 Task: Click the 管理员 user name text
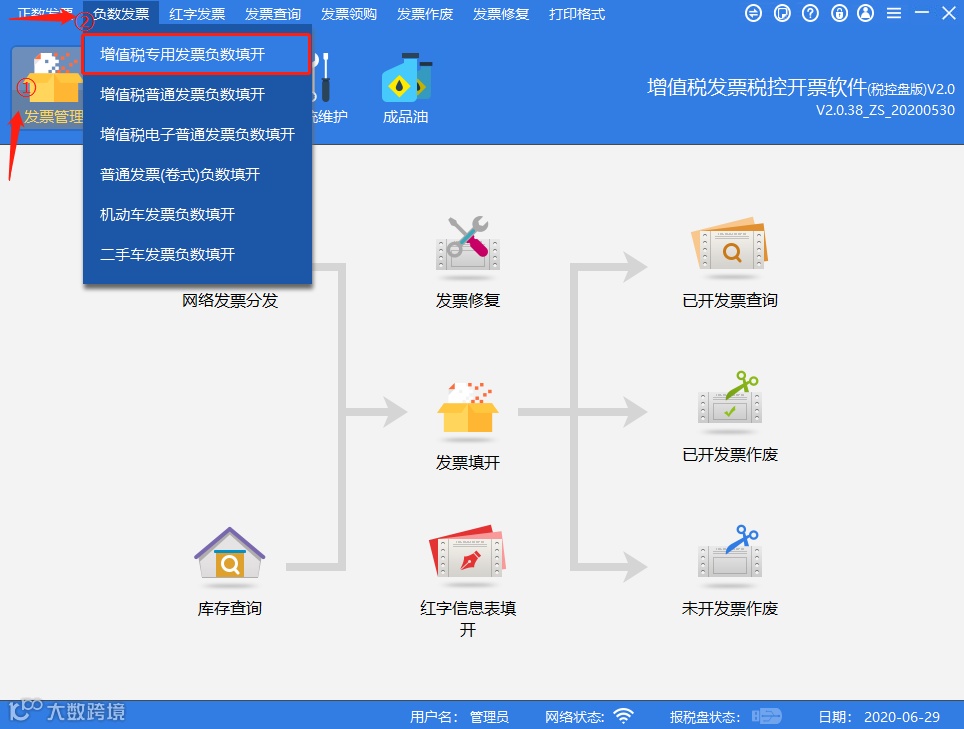tap(489, 717)
